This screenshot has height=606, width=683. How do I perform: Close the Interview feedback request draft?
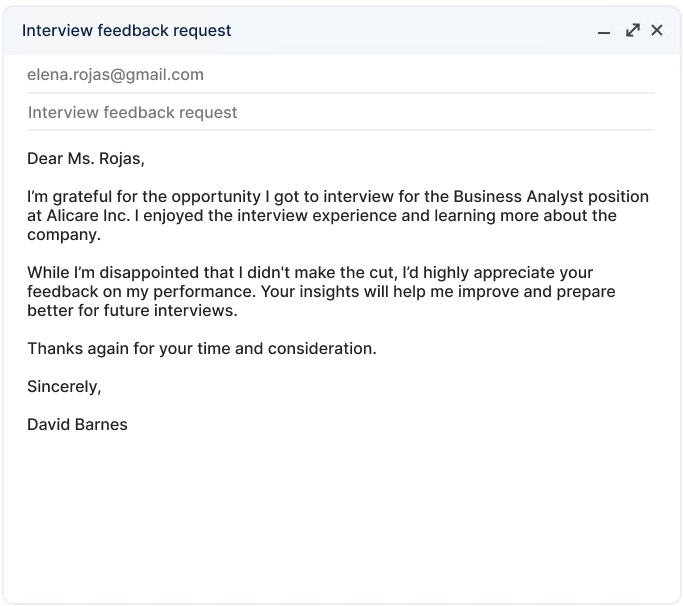pyautogui.click(x=657, y=30)
